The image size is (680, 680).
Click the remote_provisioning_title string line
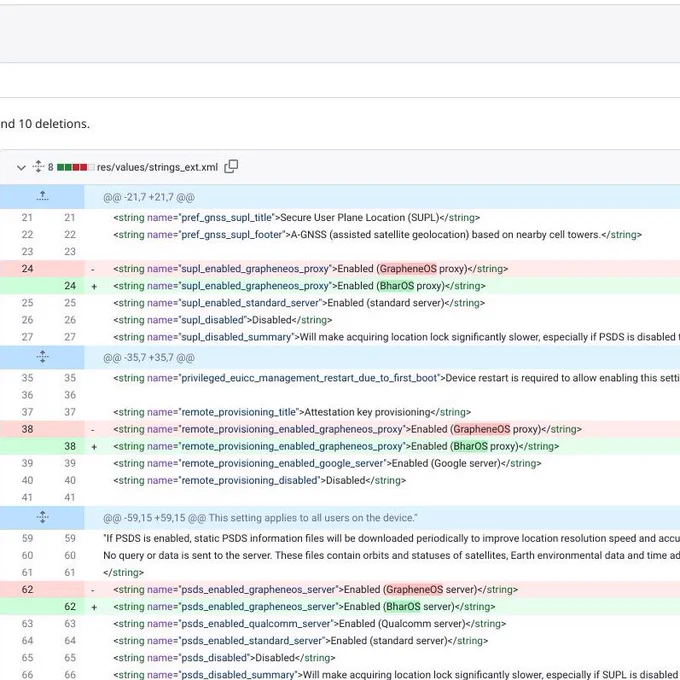pos(292,412)
